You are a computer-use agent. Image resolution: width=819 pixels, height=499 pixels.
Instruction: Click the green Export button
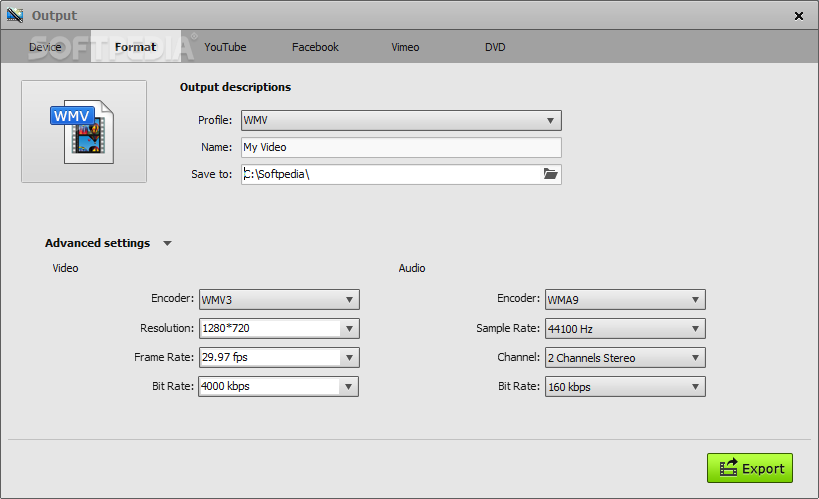[x=750, y=468]
